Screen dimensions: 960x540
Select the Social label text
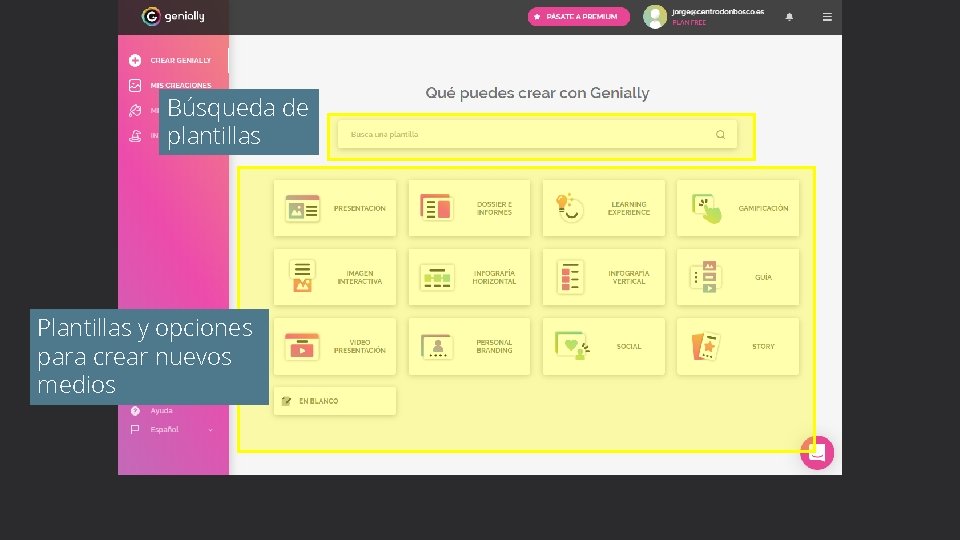tap(629, 347)
